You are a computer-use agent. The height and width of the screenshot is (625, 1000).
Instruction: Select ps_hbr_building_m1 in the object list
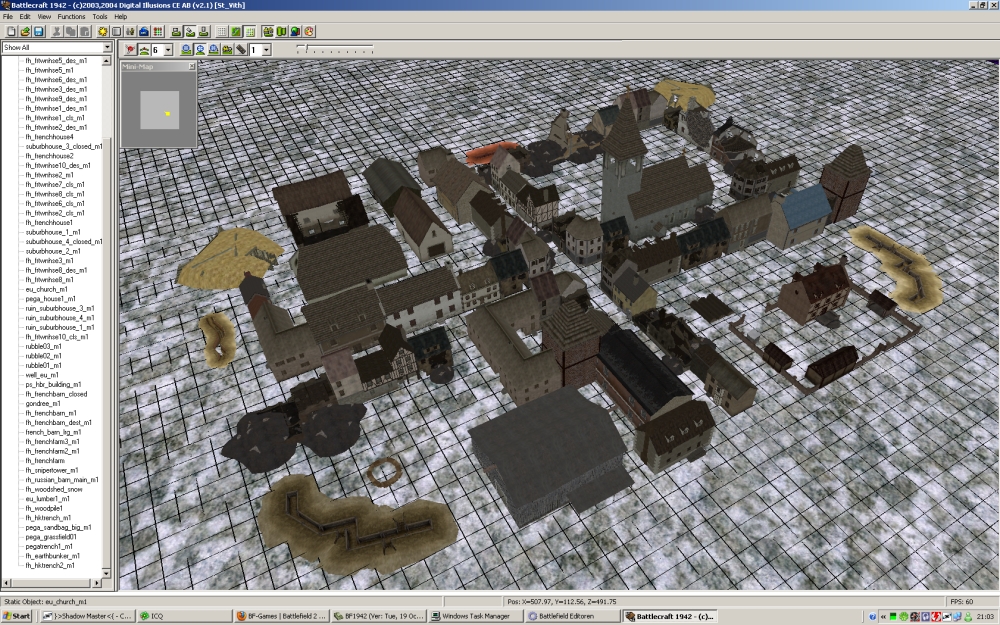tap(53, 385)
